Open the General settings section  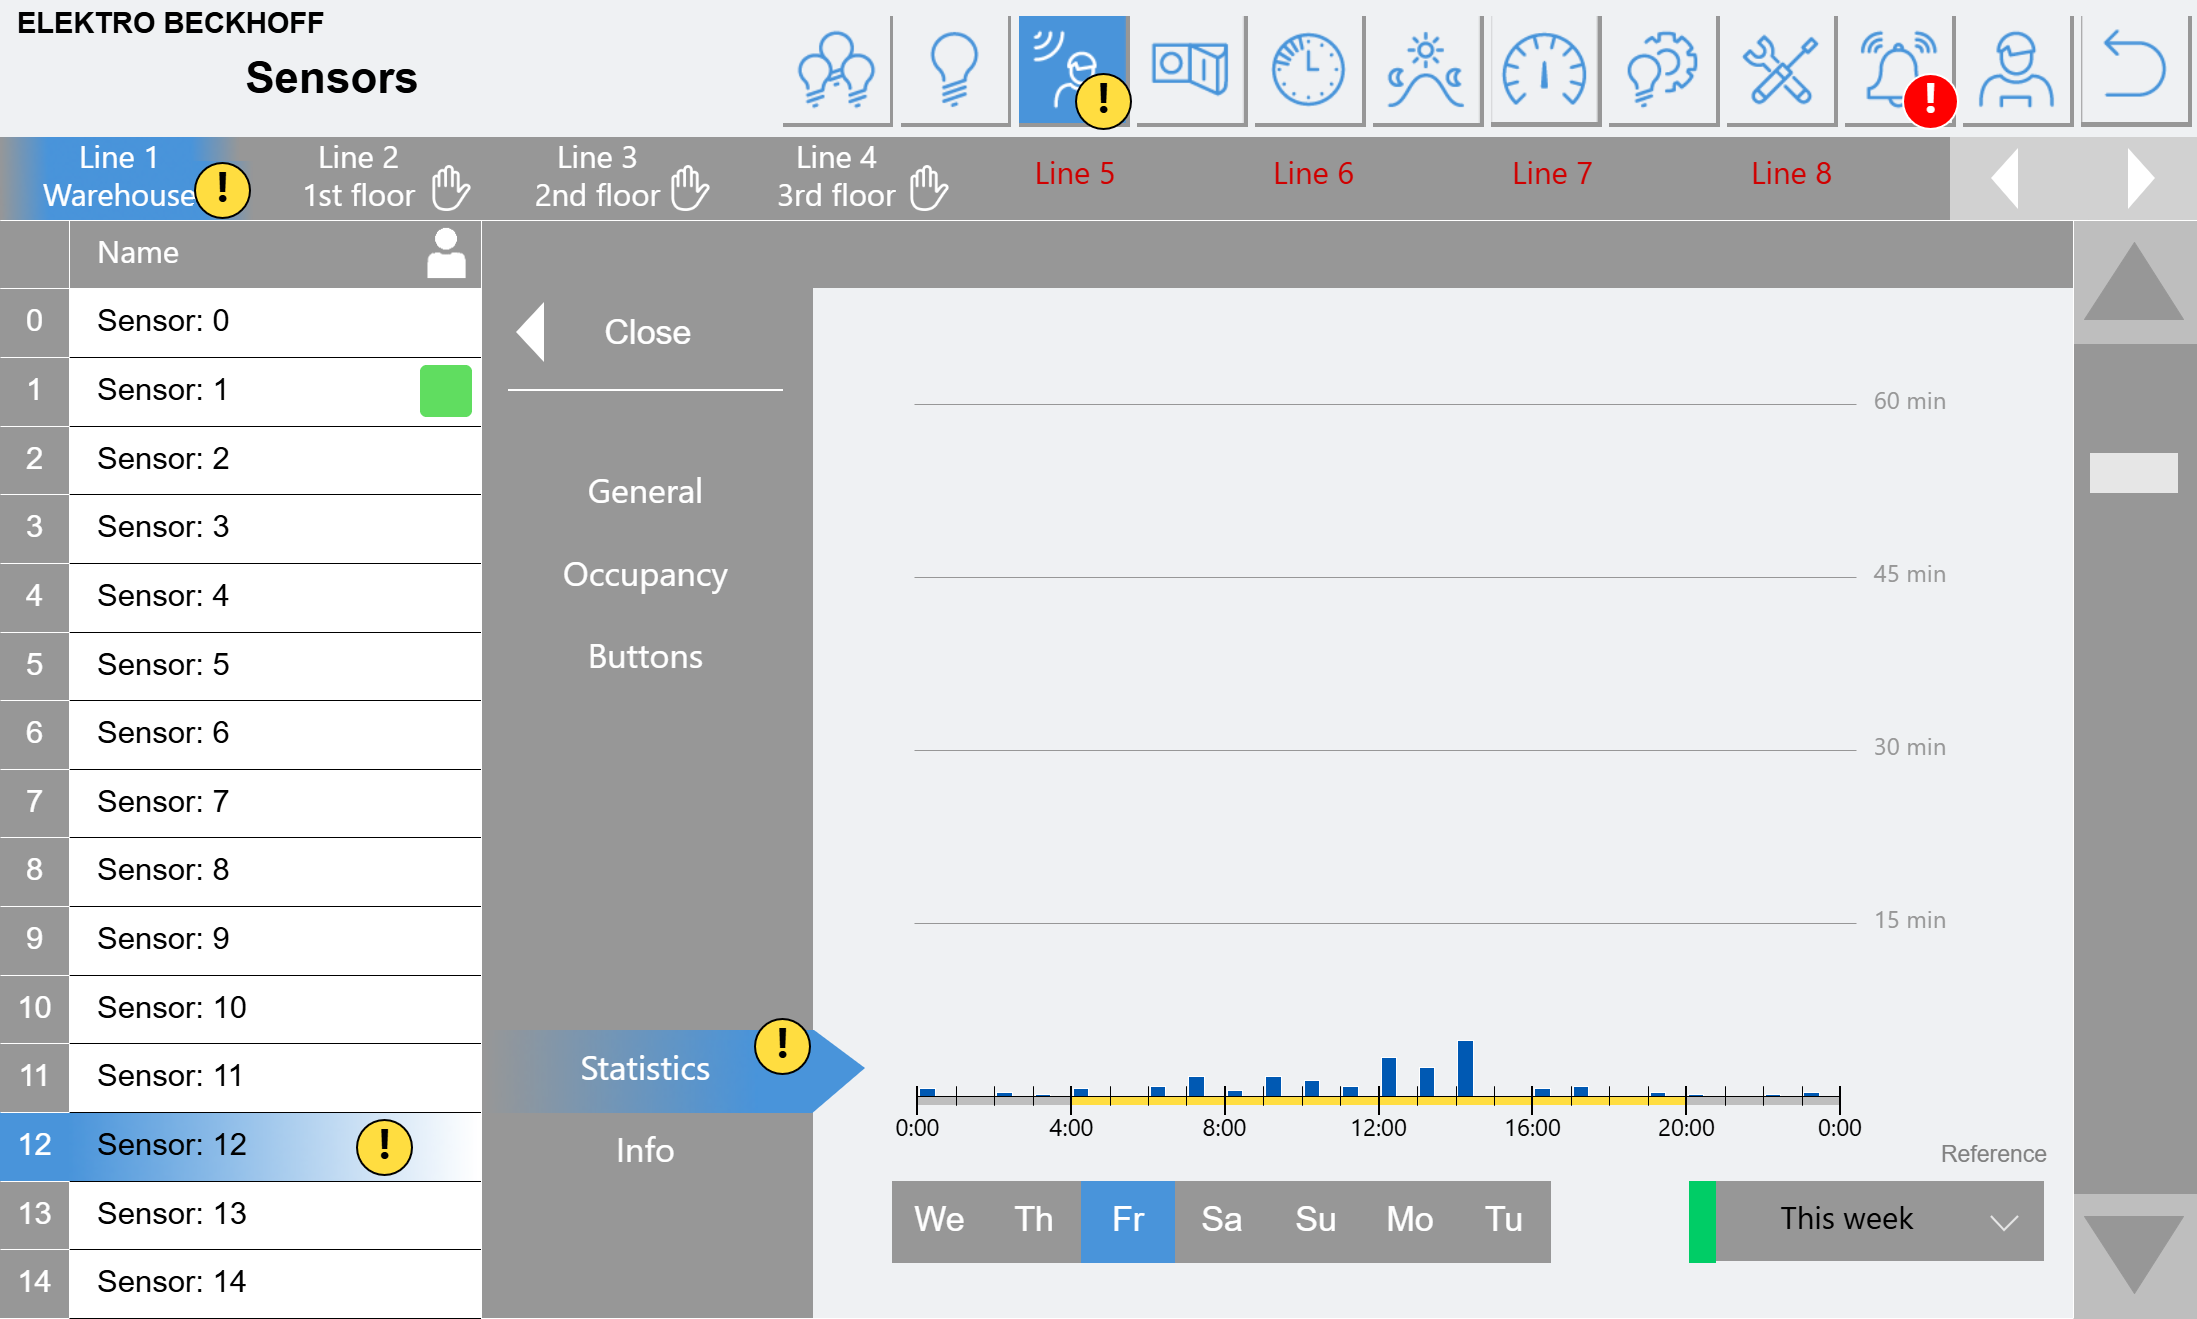(x=645, y=491)
